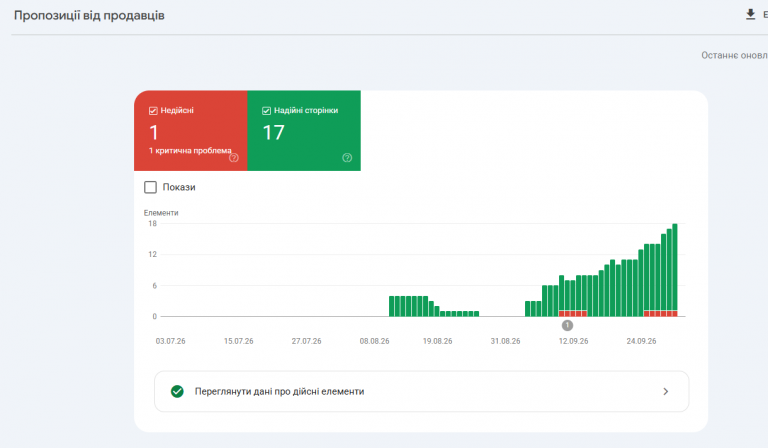The width and height of the screenshot is (768, 448).
Task: Click the number 17 on green card
Action: (273, 133)
